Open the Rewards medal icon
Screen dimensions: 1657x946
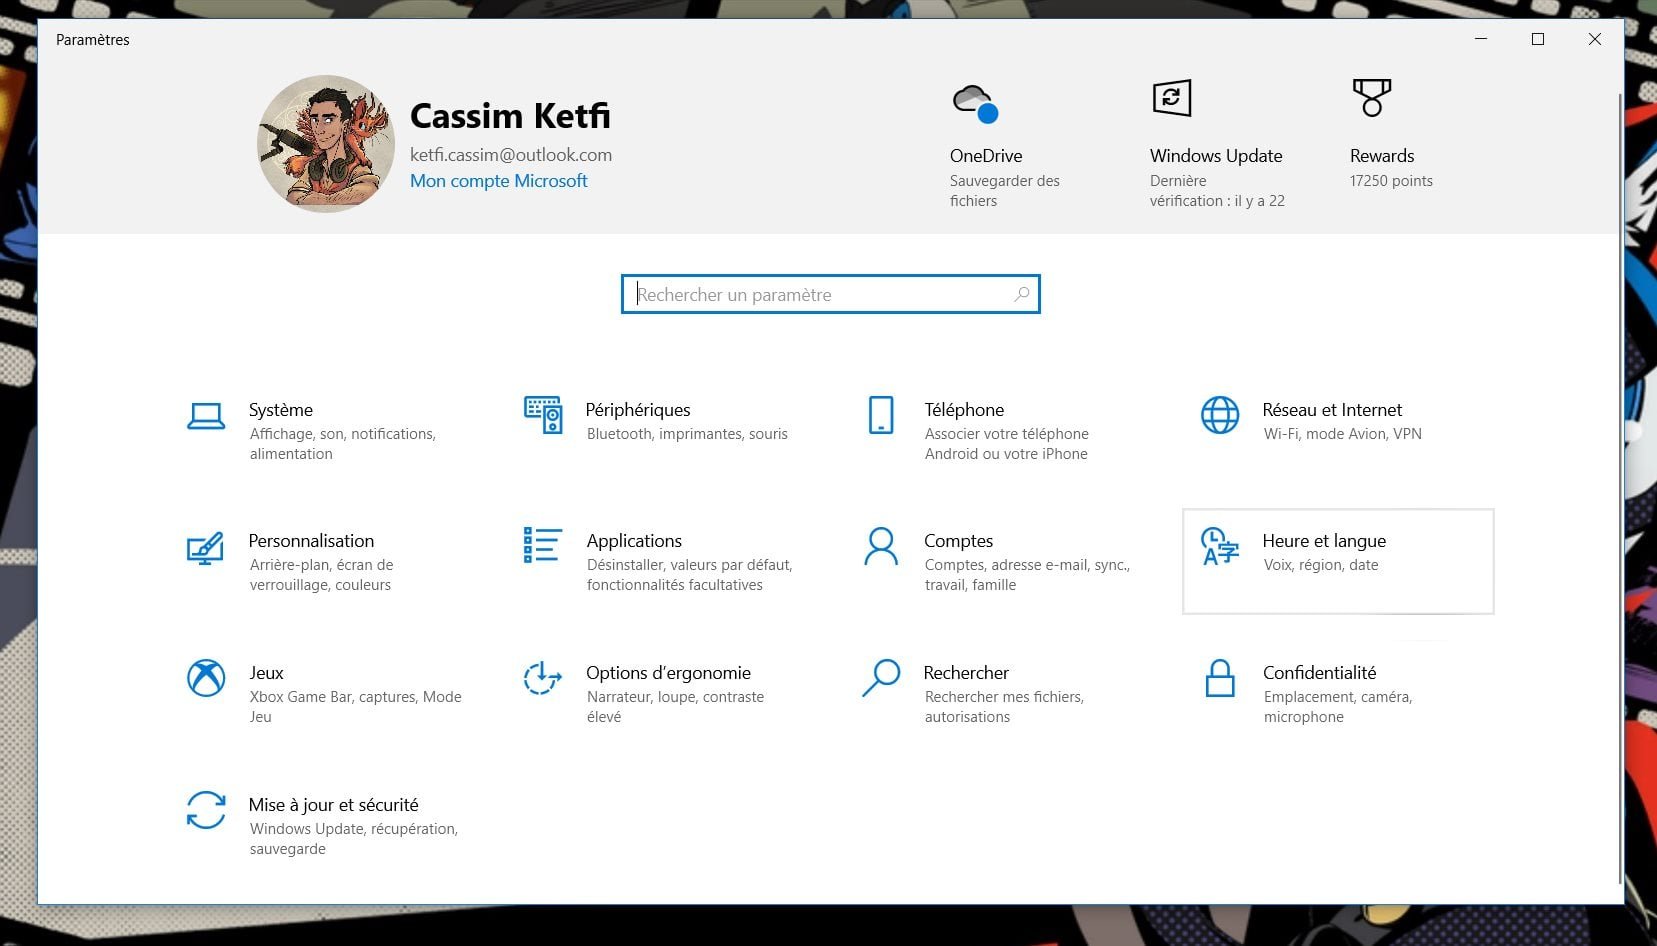[1372, 98]
